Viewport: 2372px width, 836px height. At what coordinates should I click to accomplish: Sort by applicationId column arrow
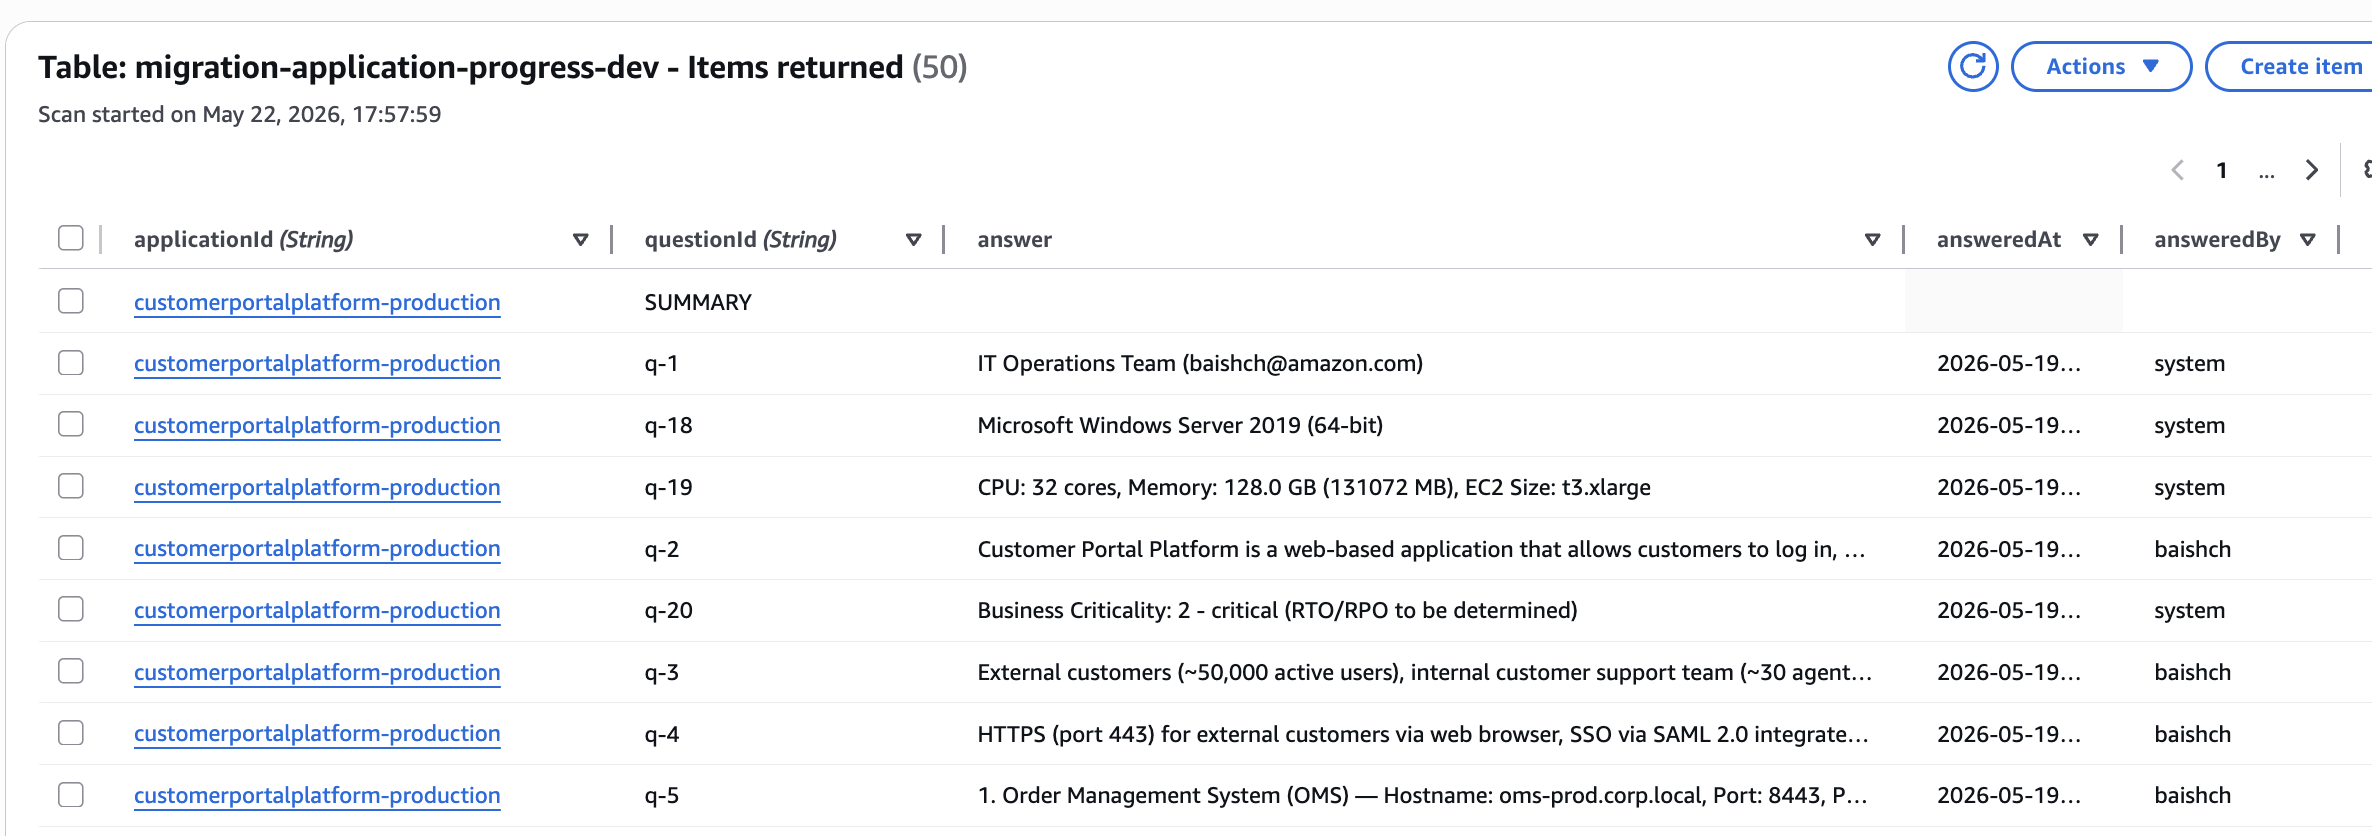click(580, 240)
